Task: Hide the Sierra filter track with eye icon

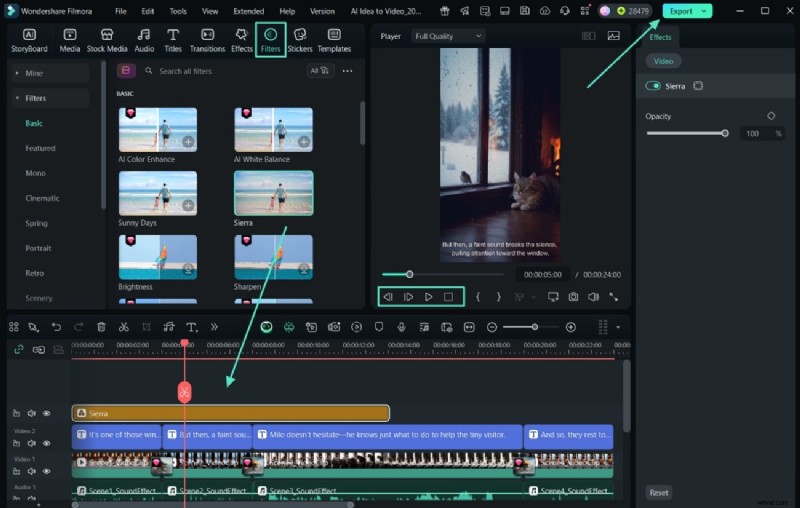Action: [46, 413]
